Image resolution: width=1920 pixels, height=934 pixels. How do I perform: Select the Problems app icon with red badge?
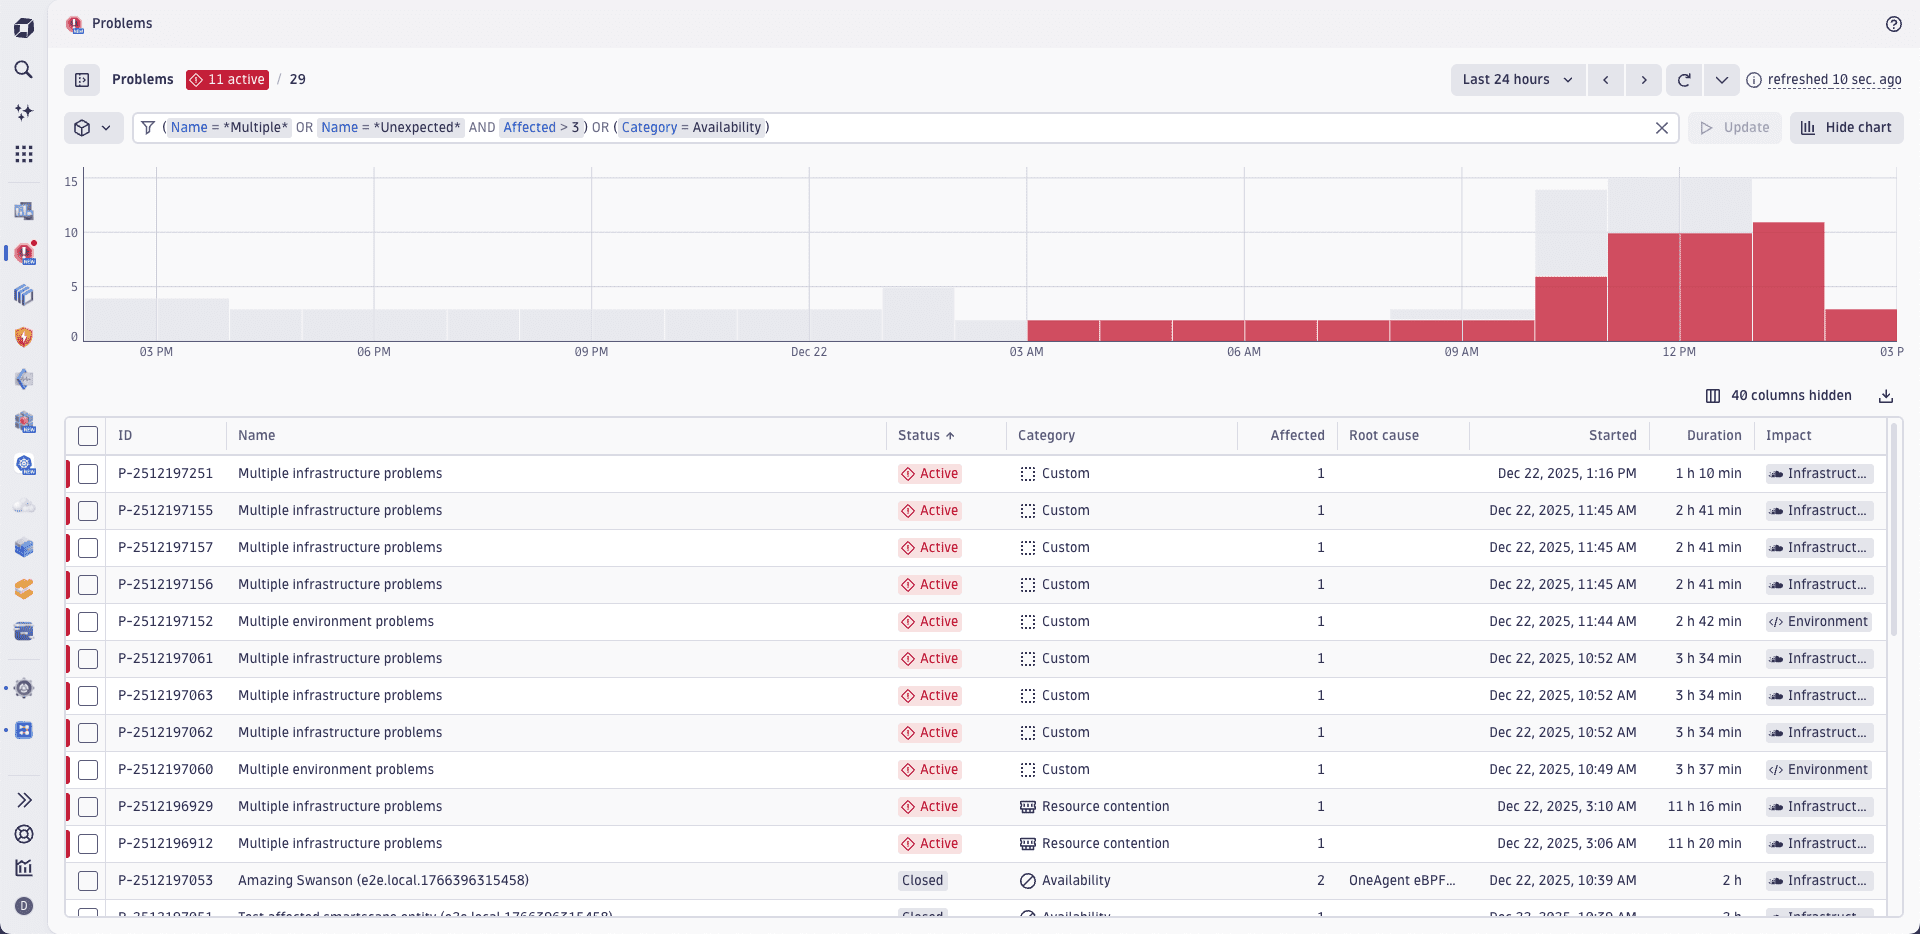pyautogui.click(x=24, y=253)
